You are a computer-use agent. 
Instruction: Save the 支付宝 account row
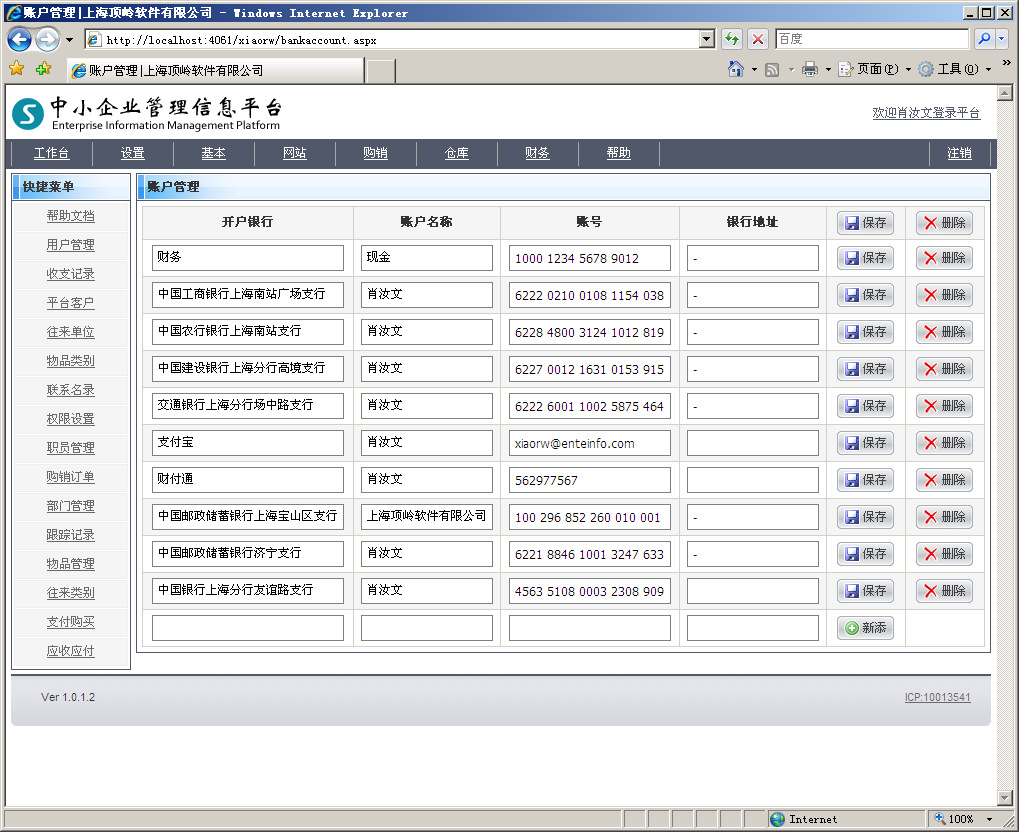click(x=865, y=443)
